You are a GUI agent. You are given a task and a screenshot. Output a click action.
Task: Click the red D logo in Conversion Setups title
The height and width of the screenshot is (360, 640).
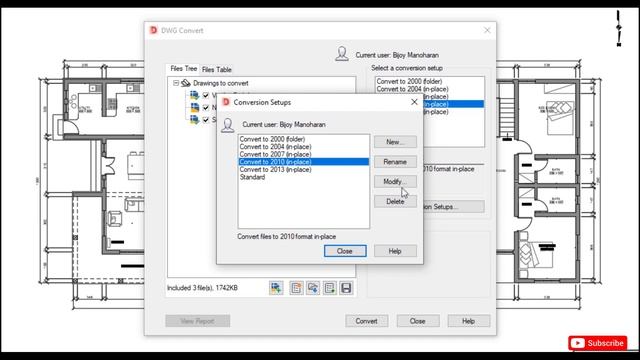[226, 102]
